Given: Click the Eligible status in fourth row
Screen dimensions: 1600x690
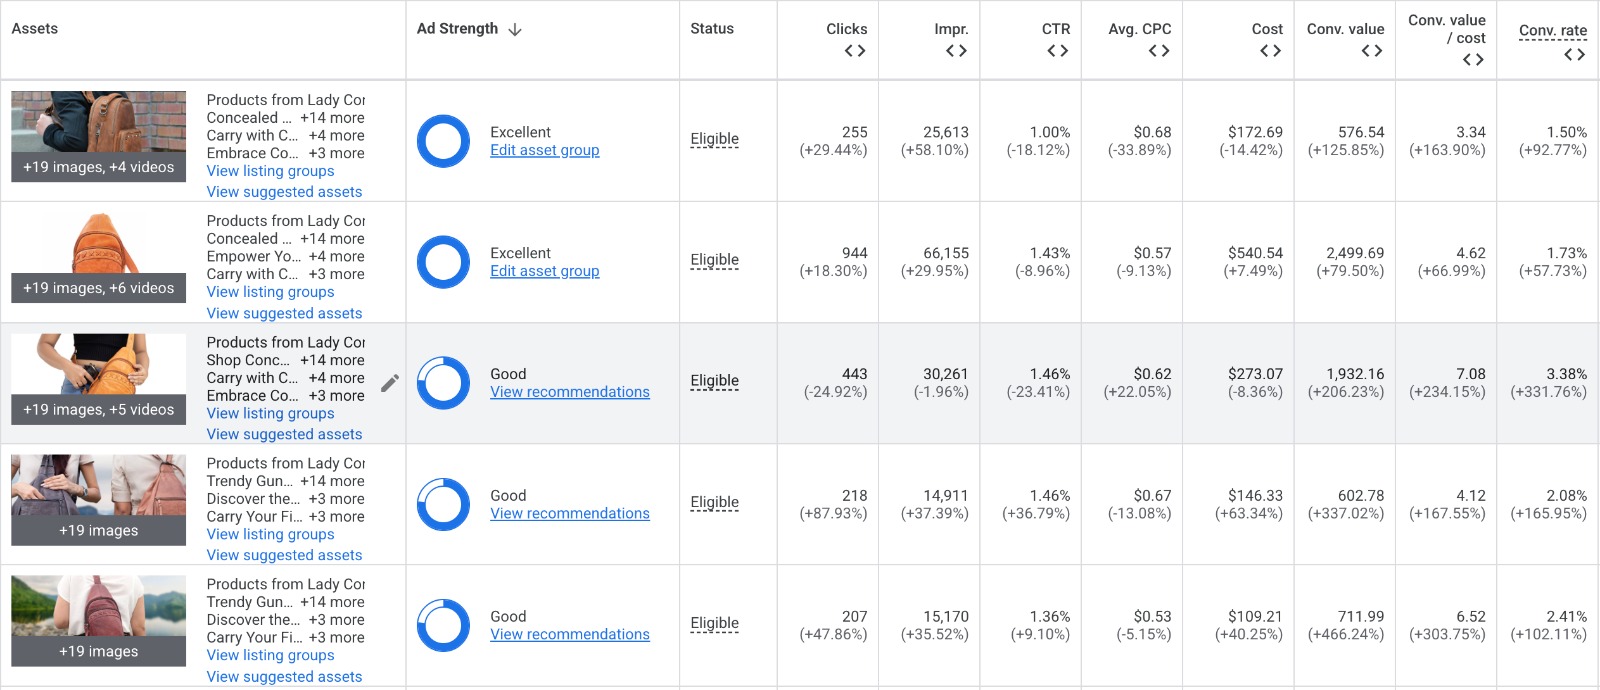Looking at the screenshot, I should point(714,502).
